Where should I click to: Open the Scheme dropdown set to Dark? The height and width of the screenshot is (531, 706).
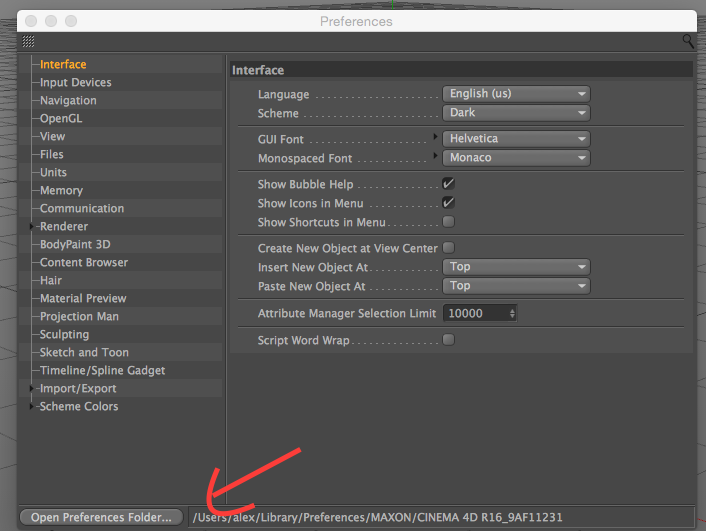click(x=516, y=113)
